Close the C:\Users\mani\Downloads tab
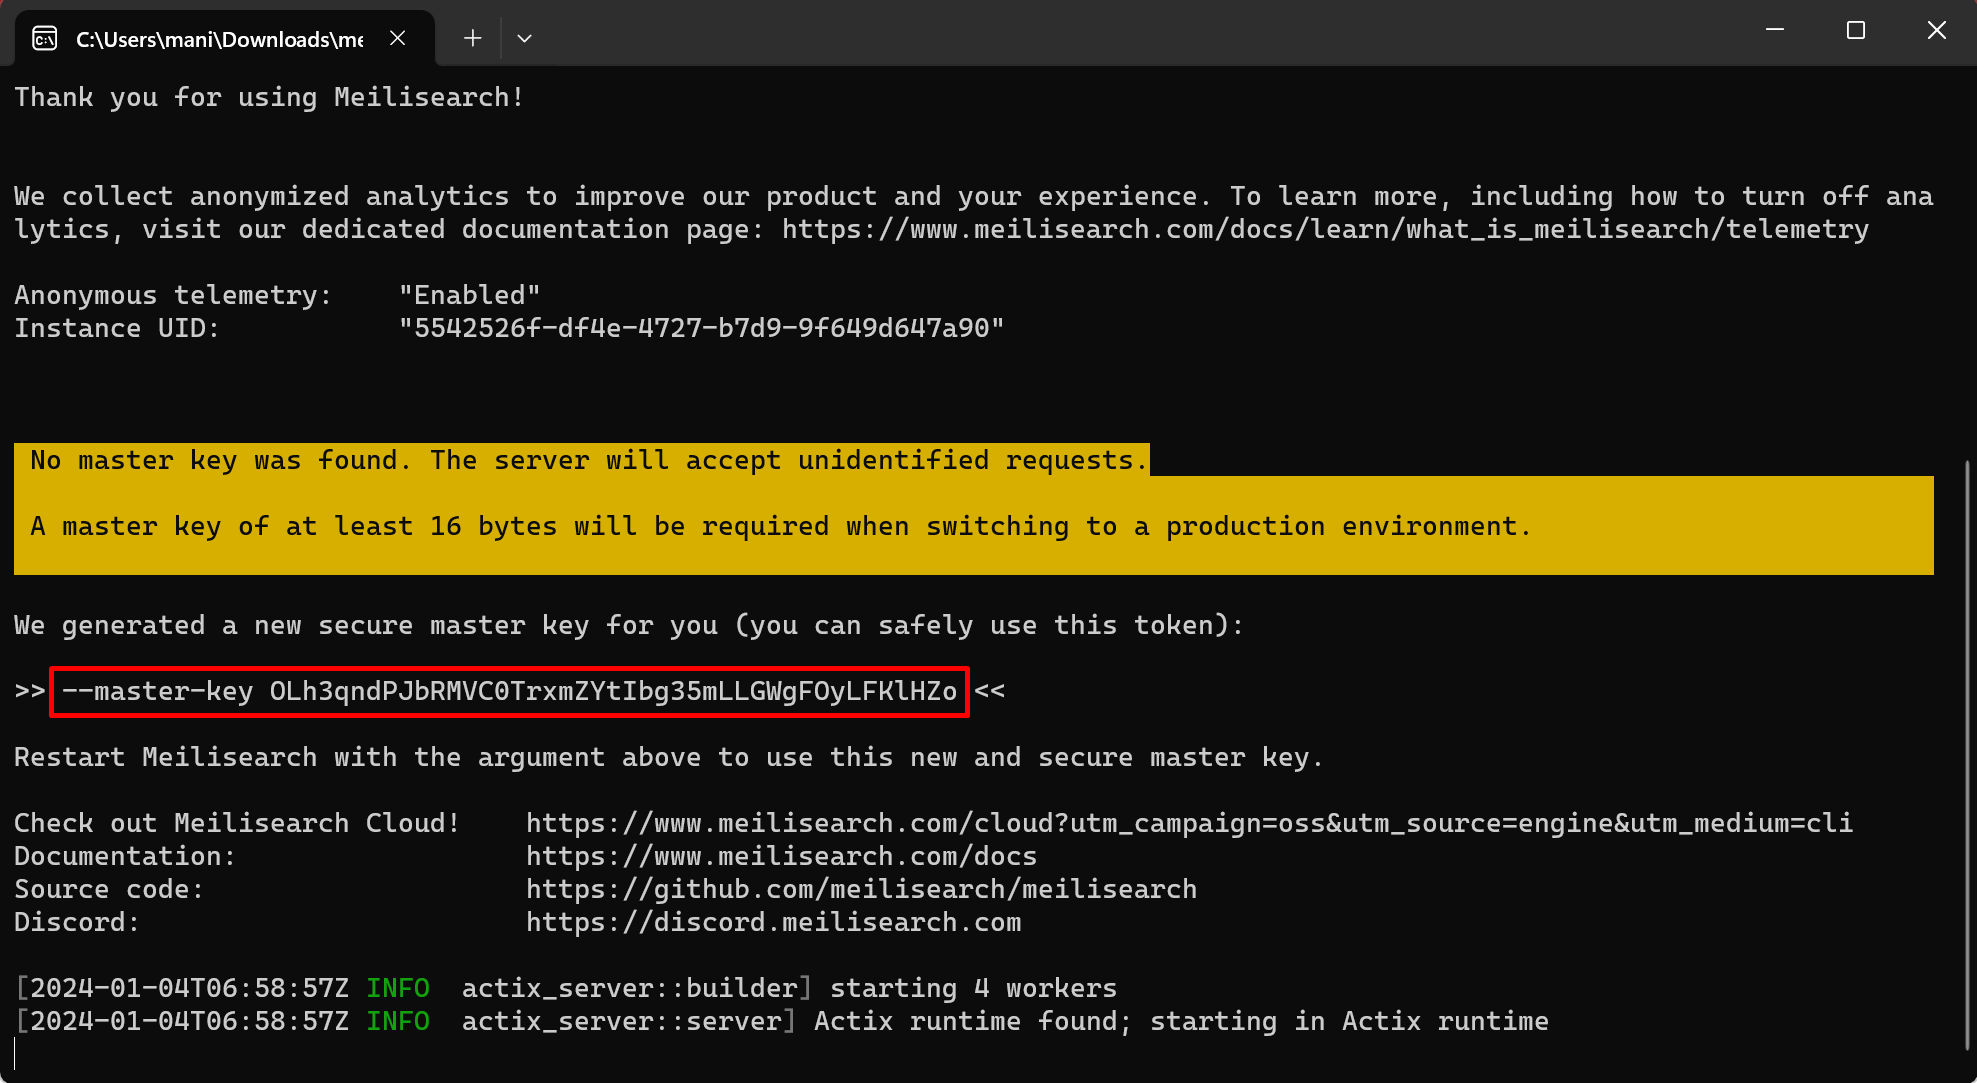The height and width of the screenshot is (1083, 1977). pyautogui.click(x=397, y=38)
